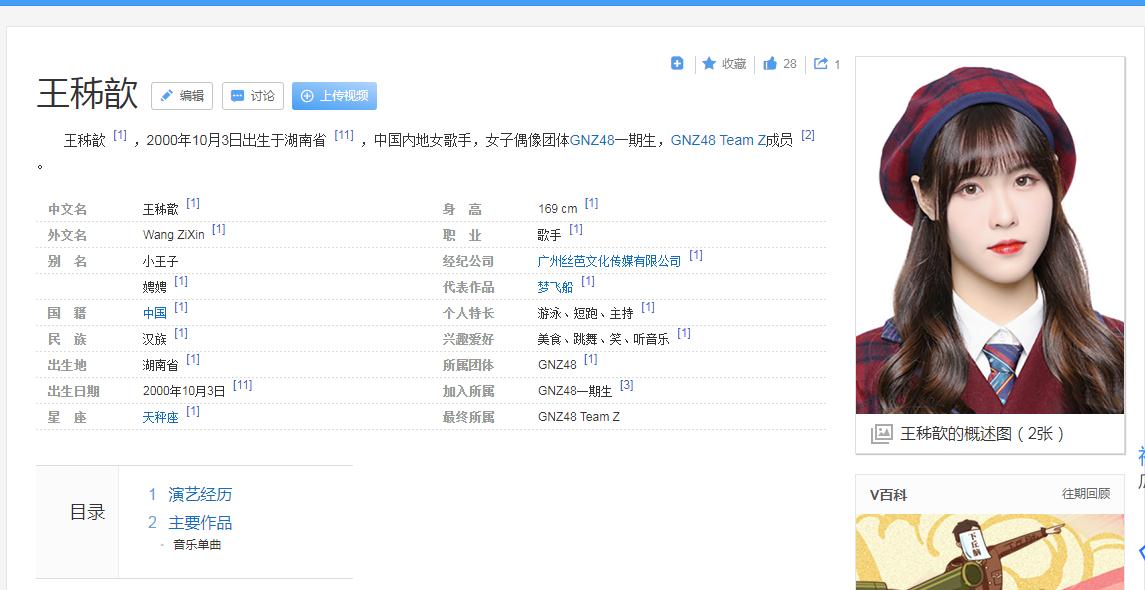Click the gallery icon beside 王秭歆的概述图
This screenshot has height=590, width=1145.
[881, 434]
